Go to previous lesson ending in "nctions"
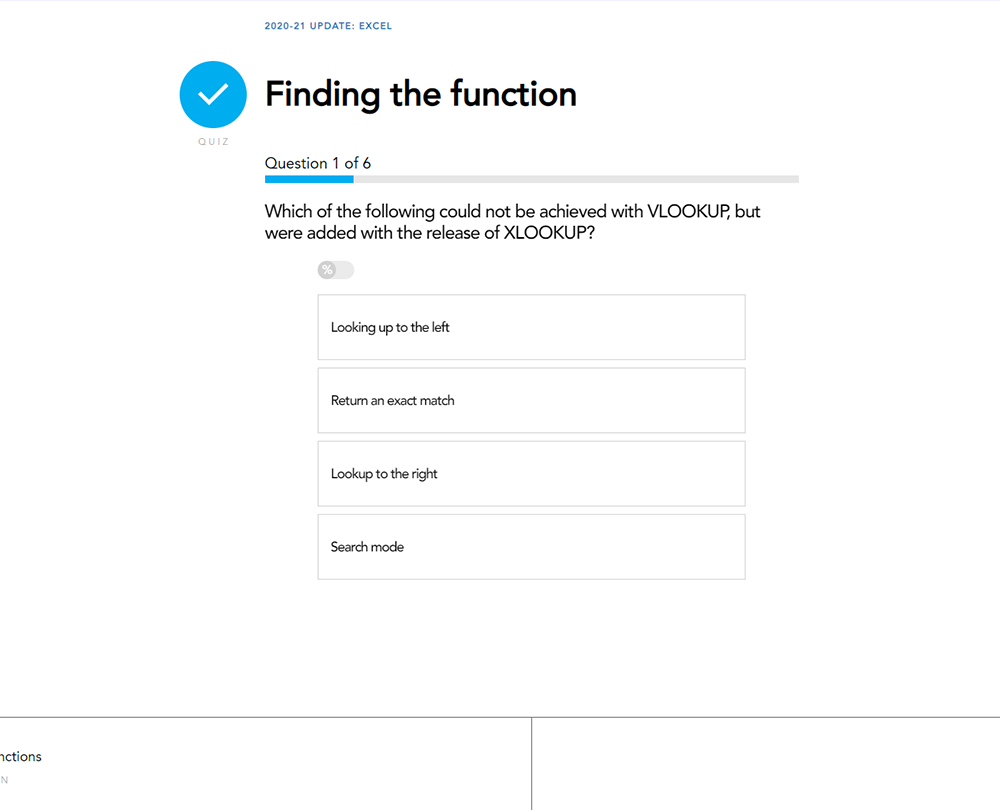The image size is (1000, 810). tap(21, 757)
